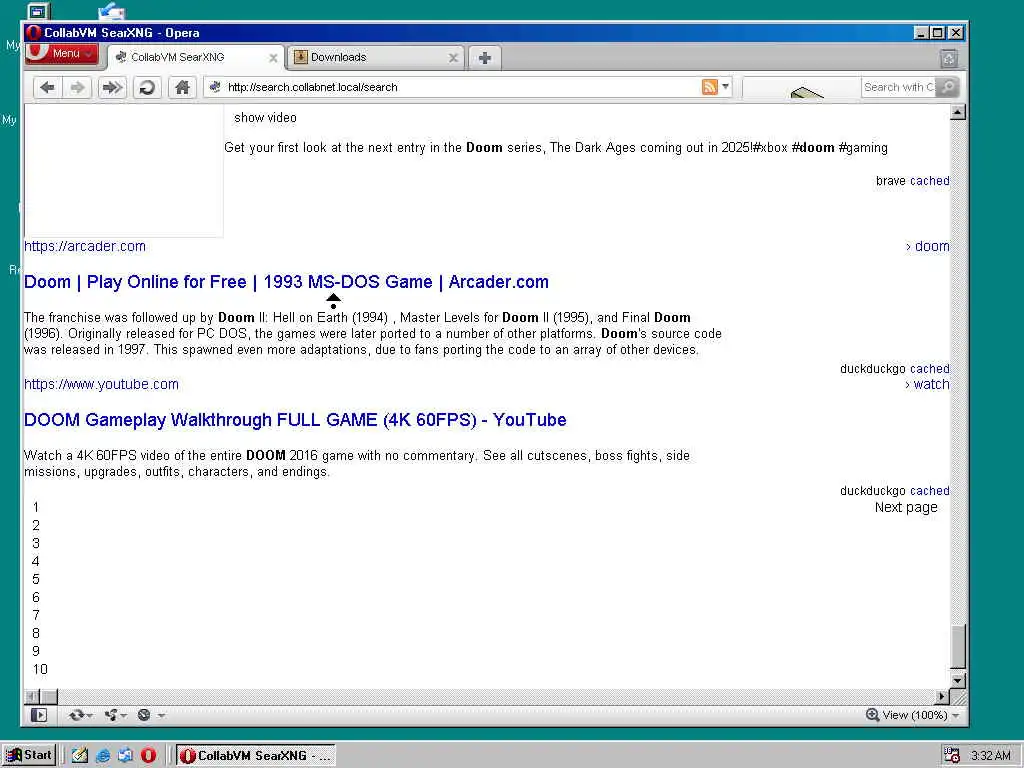The width and height of the screenshot is (1024, 768).
Task: Launch Outlook Express from quick launch
Action: coord(125,756)
